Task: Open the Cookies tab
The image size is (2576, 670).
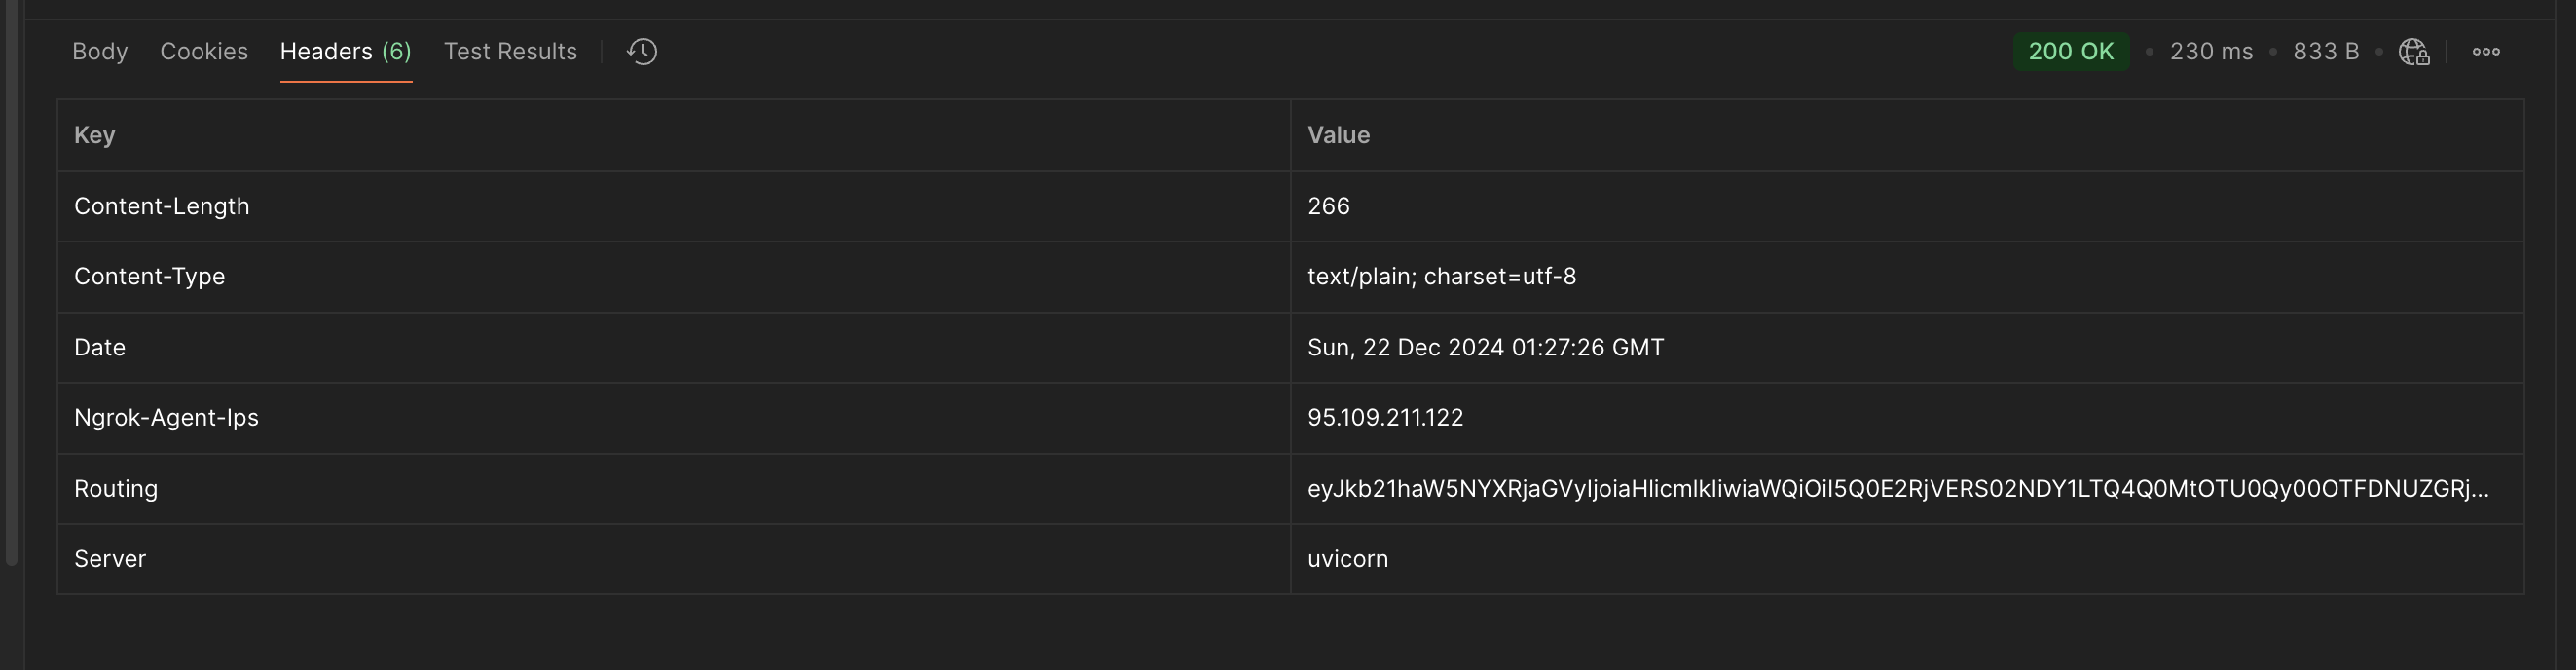Action: click(x=204, y=51)
